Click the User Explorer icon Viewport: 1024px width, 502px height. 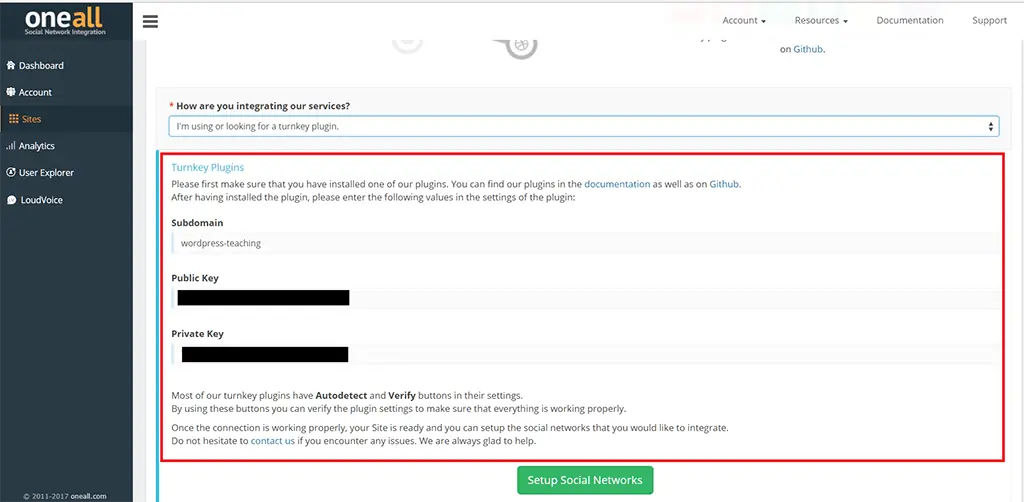(10, 172)
